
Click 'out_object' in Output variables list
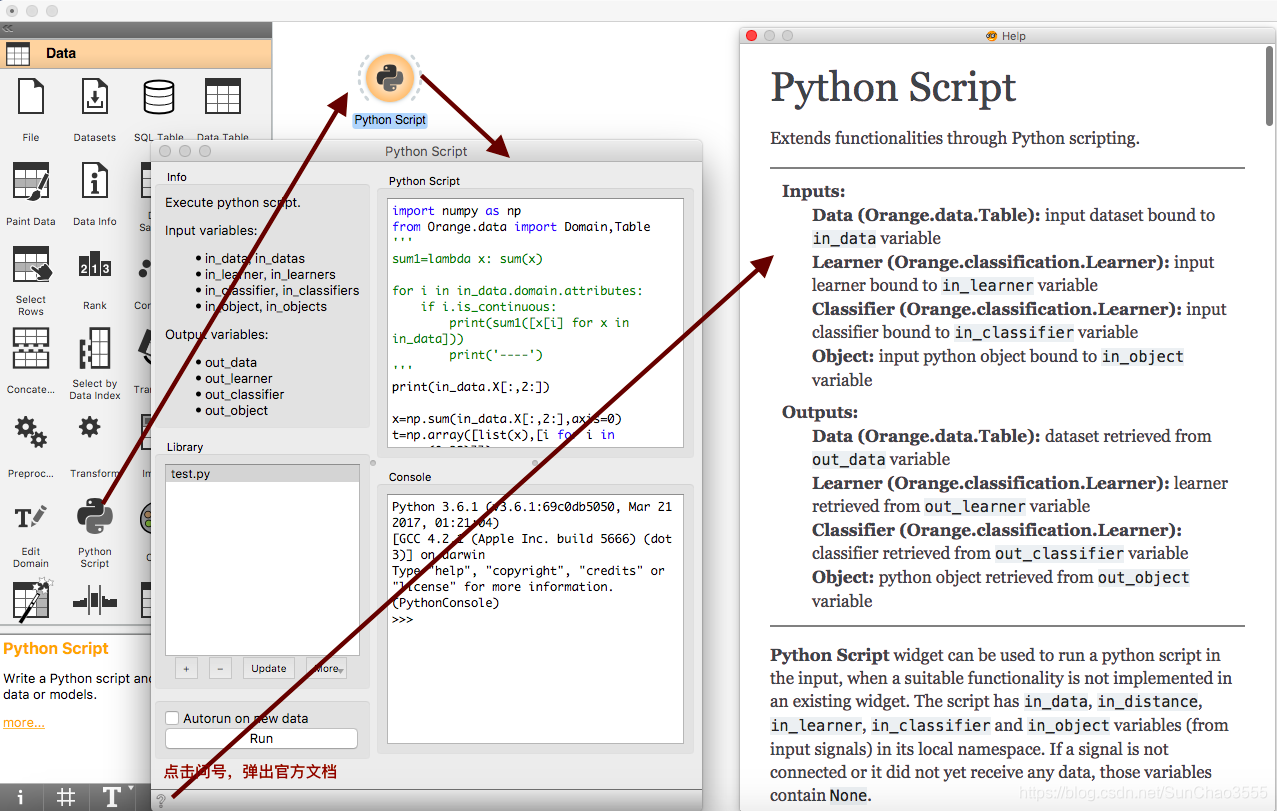(x=237, y=410)
